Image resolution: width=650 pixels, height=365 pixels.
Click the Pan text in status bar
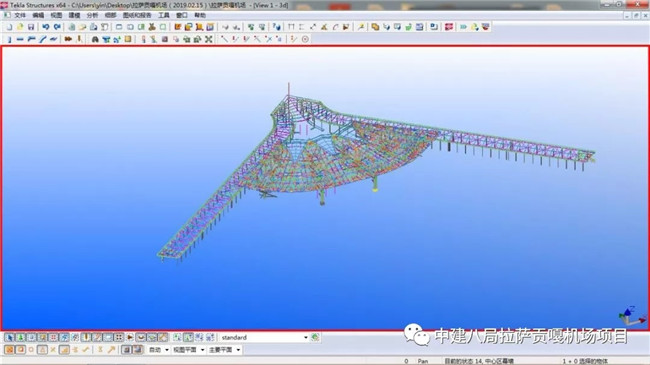(422, 361)
